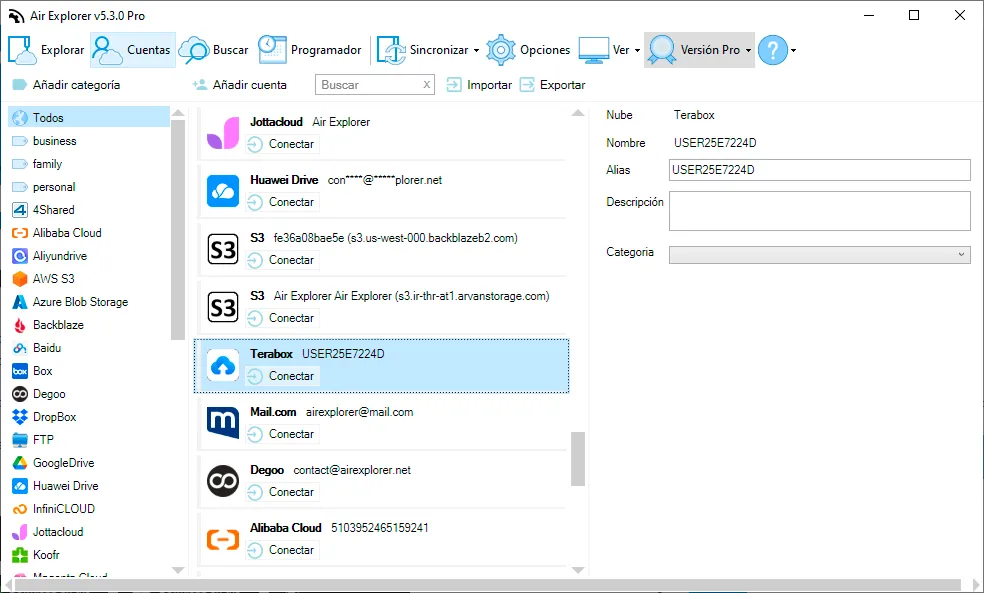Click the category list scroll-down arrow
The height and width of the screenshot is (593, 984).
(178, 570)
